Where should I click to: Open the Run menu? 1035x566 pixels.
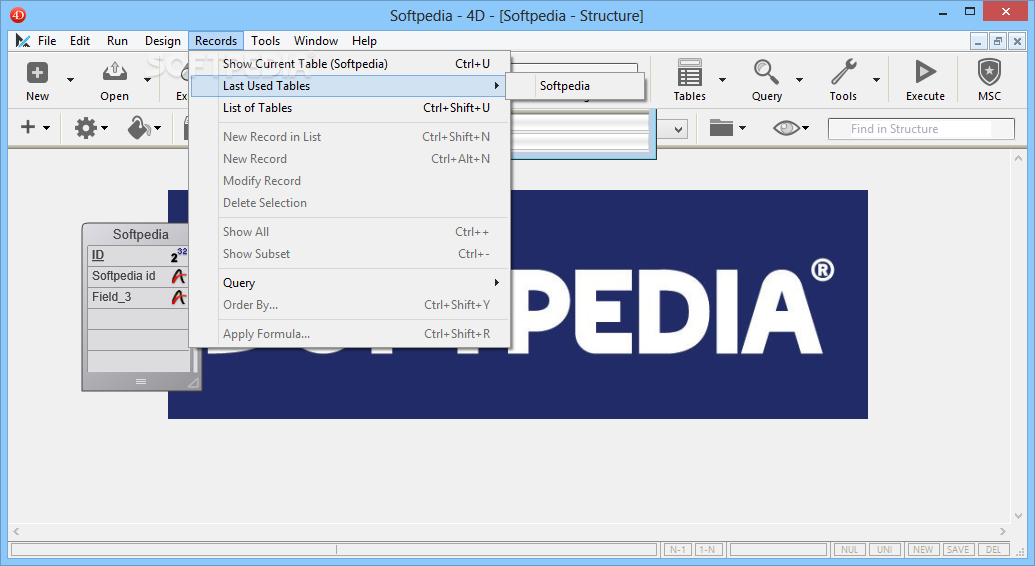coord(117,41)
